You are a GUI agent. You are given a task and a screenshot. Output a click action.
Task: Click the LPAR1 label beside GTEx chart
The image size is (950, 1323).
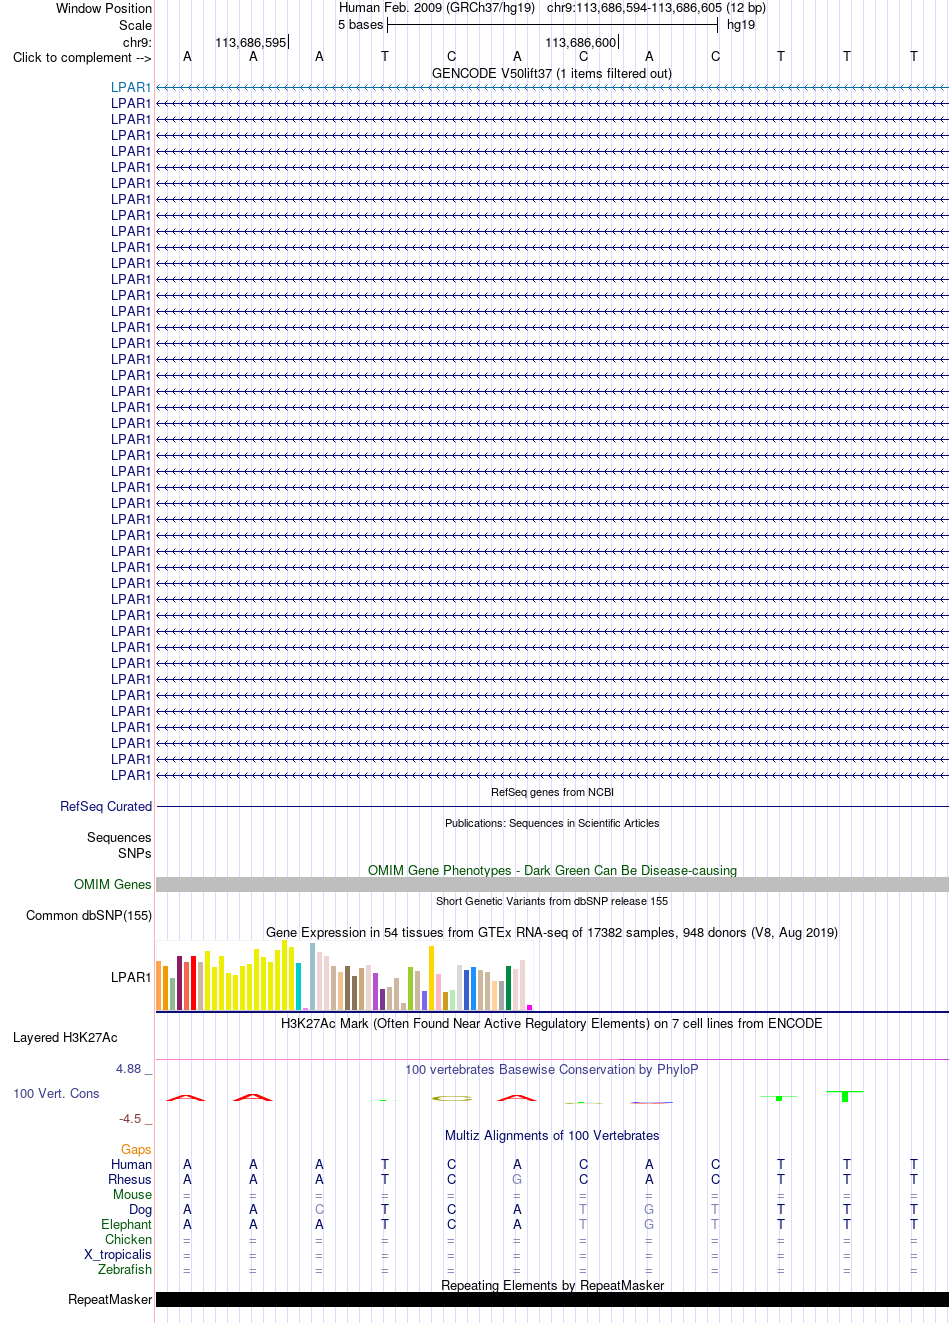tap(131, 977)
